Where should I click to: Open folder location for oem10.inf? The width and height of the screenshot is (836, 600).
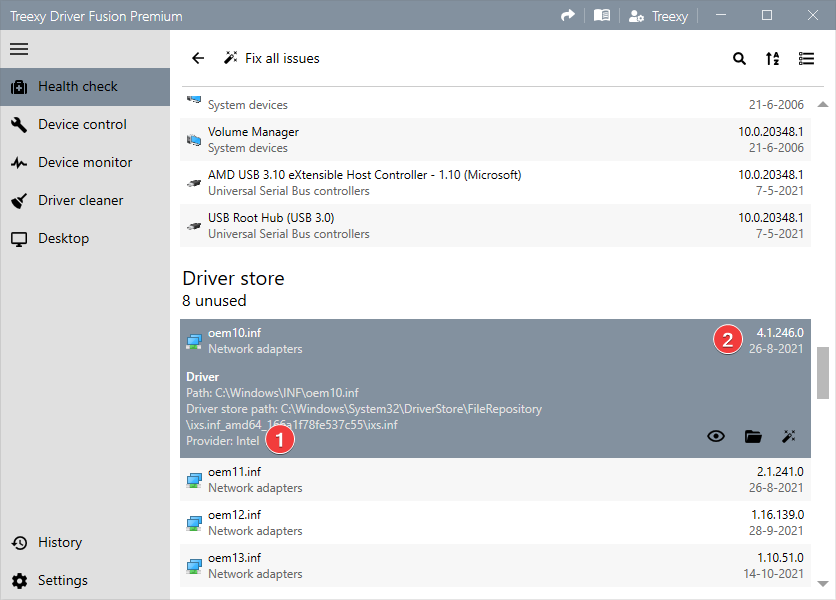[x=753, y=436]
